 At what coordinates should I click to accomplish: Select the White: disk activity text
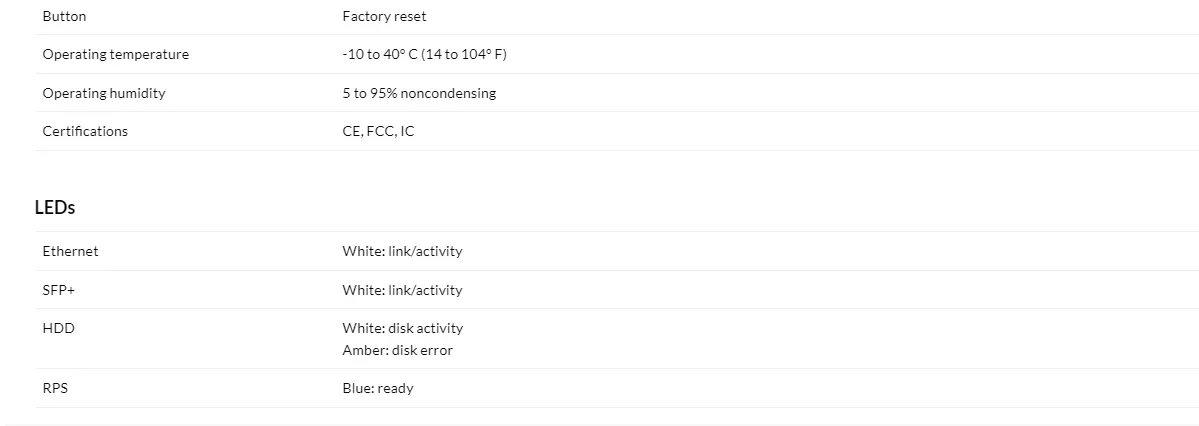coord(403,329)
